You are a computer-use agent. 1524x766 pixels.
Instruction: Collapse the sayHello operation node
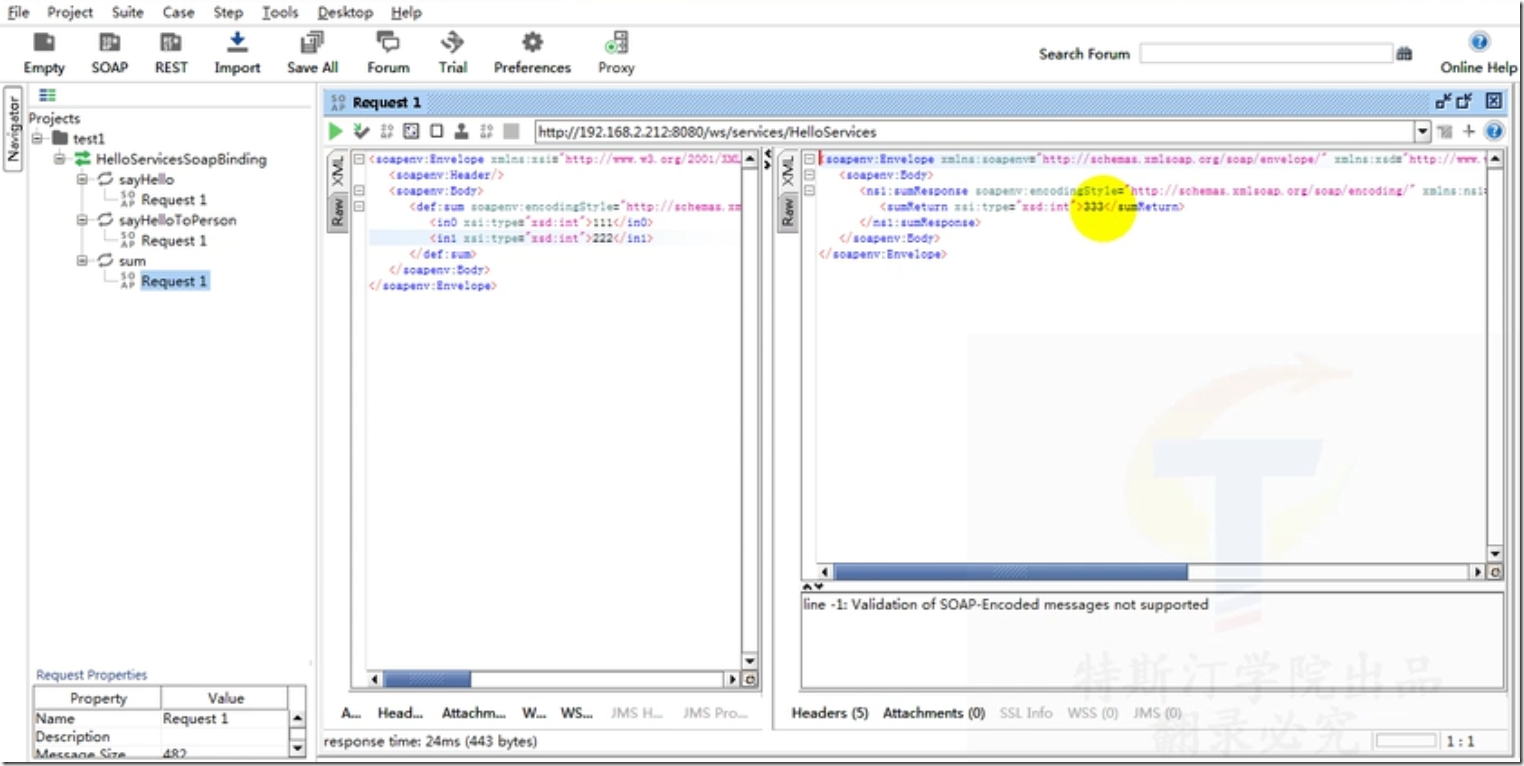84,179
